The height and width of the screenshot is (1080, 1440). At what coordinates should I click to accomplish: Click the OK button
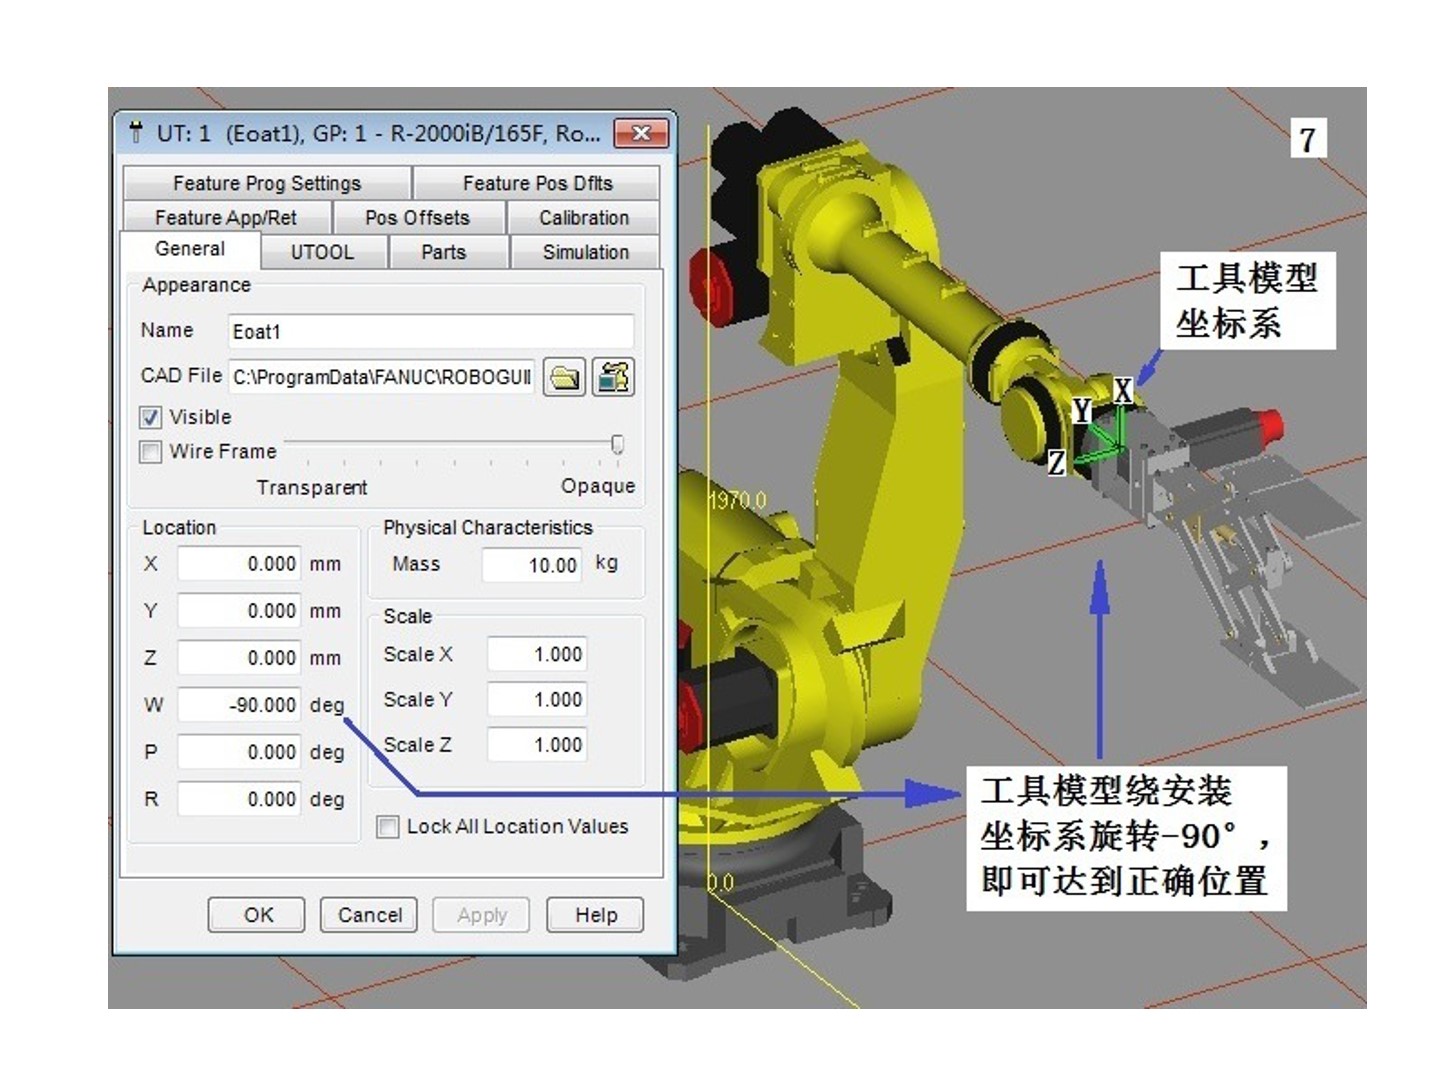tap(257, 915)
